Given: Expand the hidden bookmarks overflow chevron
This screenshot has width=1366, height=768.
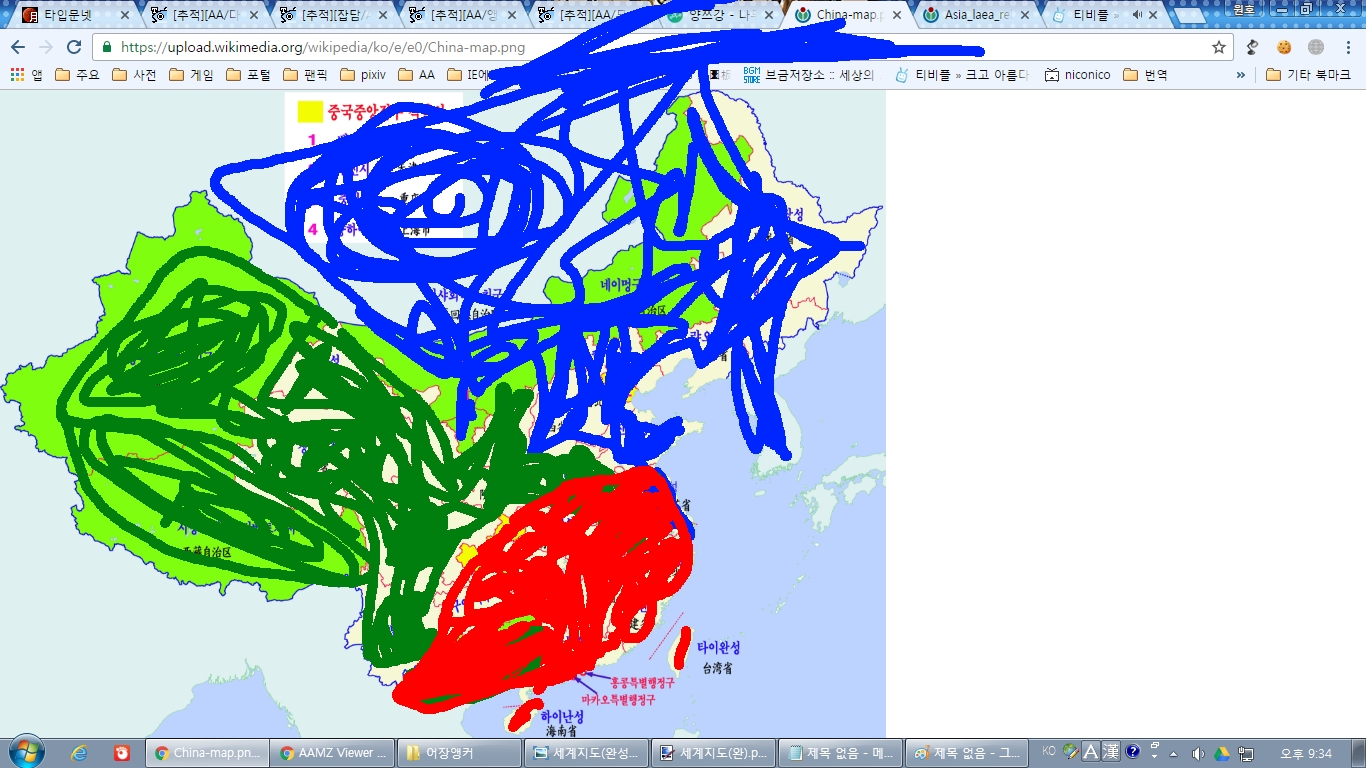Looking at the screenshot, I should (x=1241, y=75).
